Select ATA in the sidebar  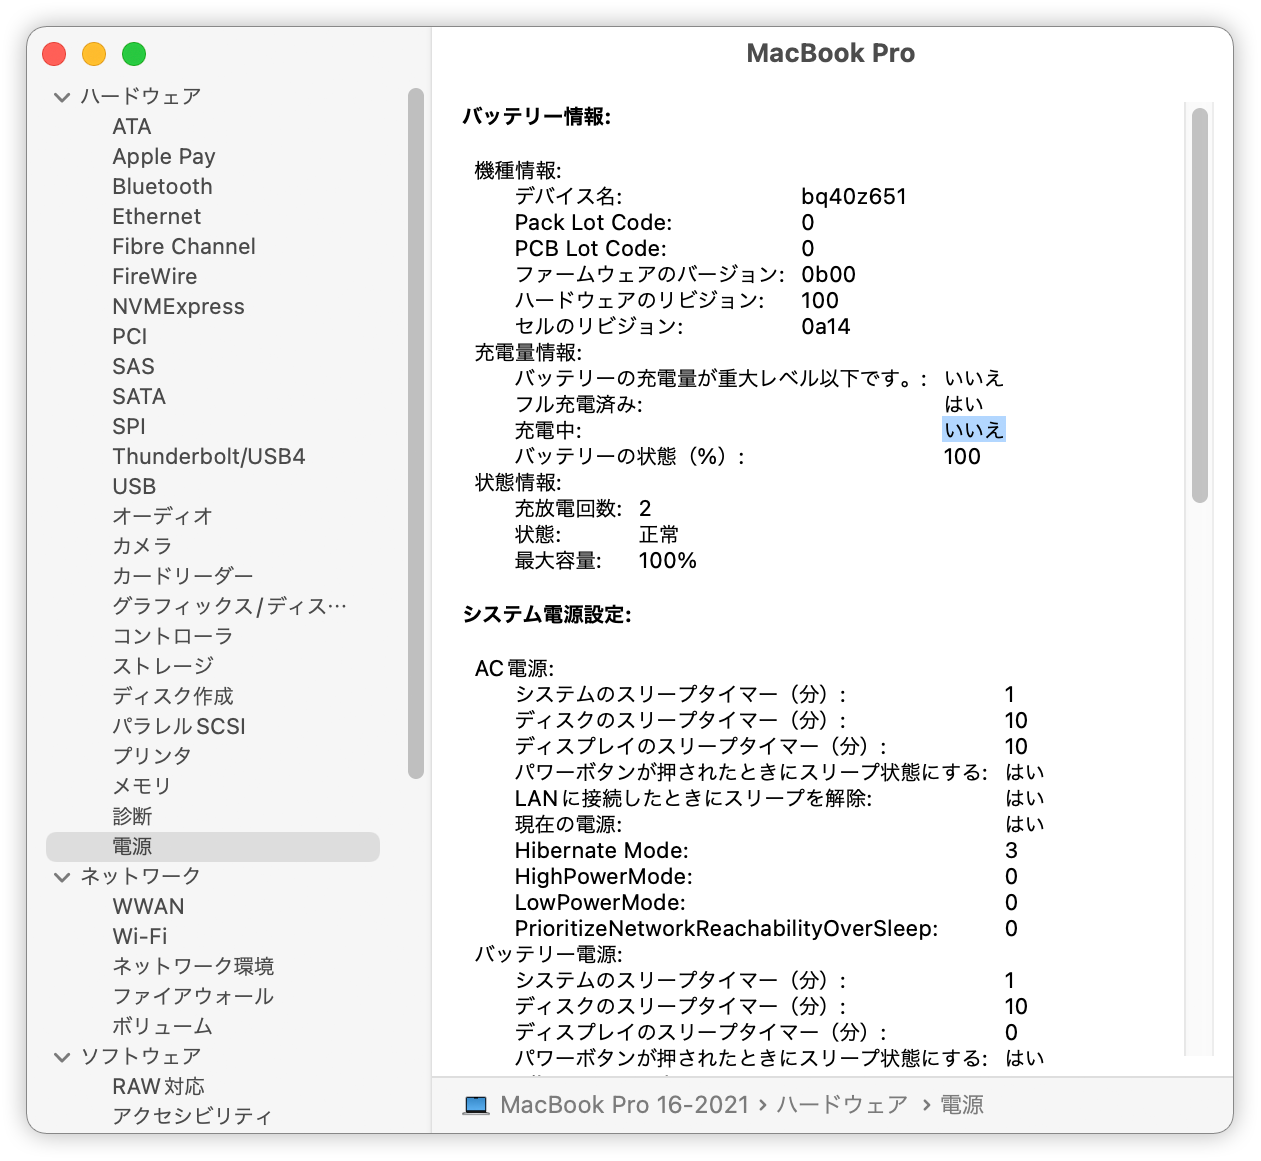(x=132, y=127)
